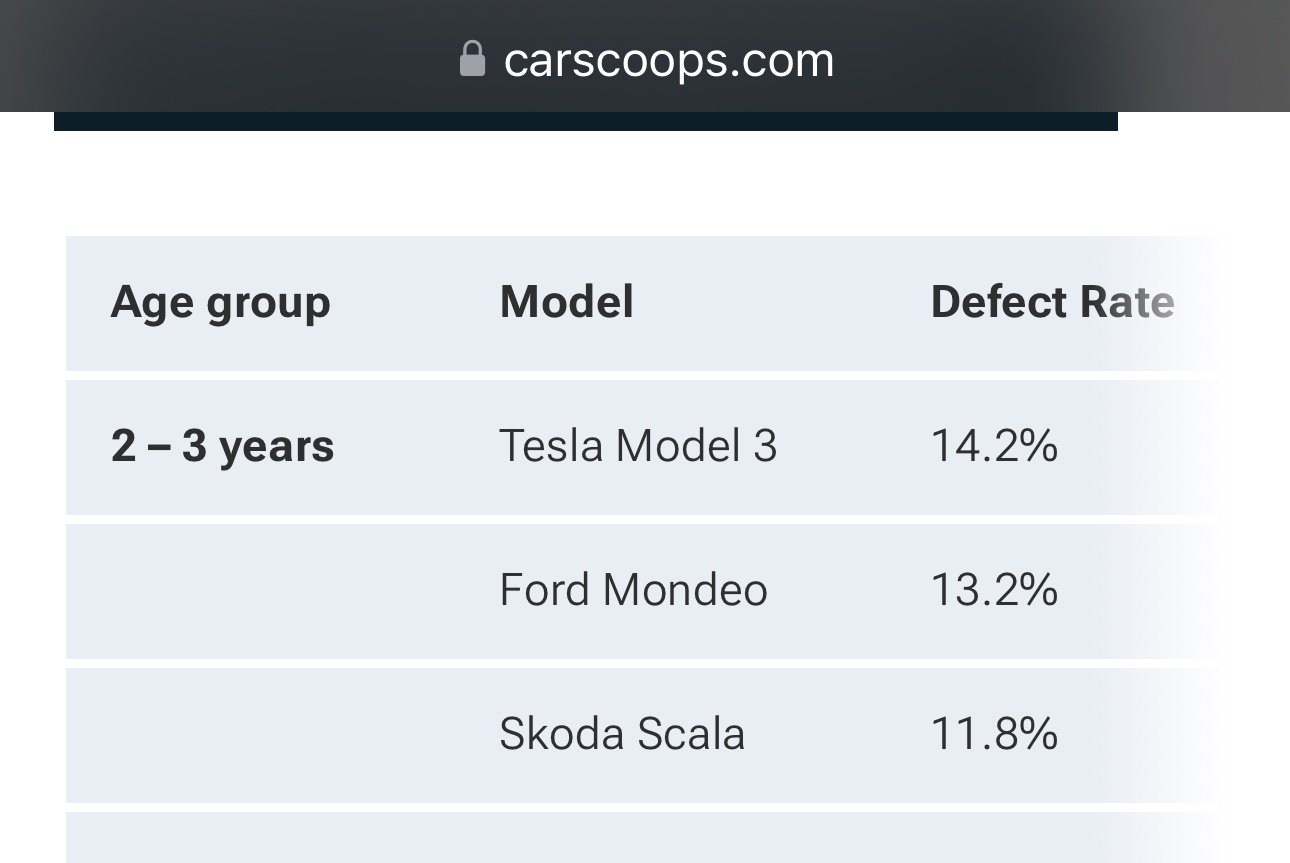Select the Tesla Model 3 cell

coord(637,446)
